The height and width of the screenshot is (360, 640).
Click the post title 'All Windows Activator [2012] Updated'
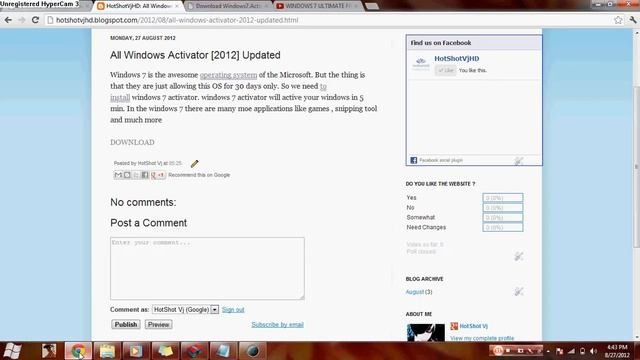(x=195, y=55)
